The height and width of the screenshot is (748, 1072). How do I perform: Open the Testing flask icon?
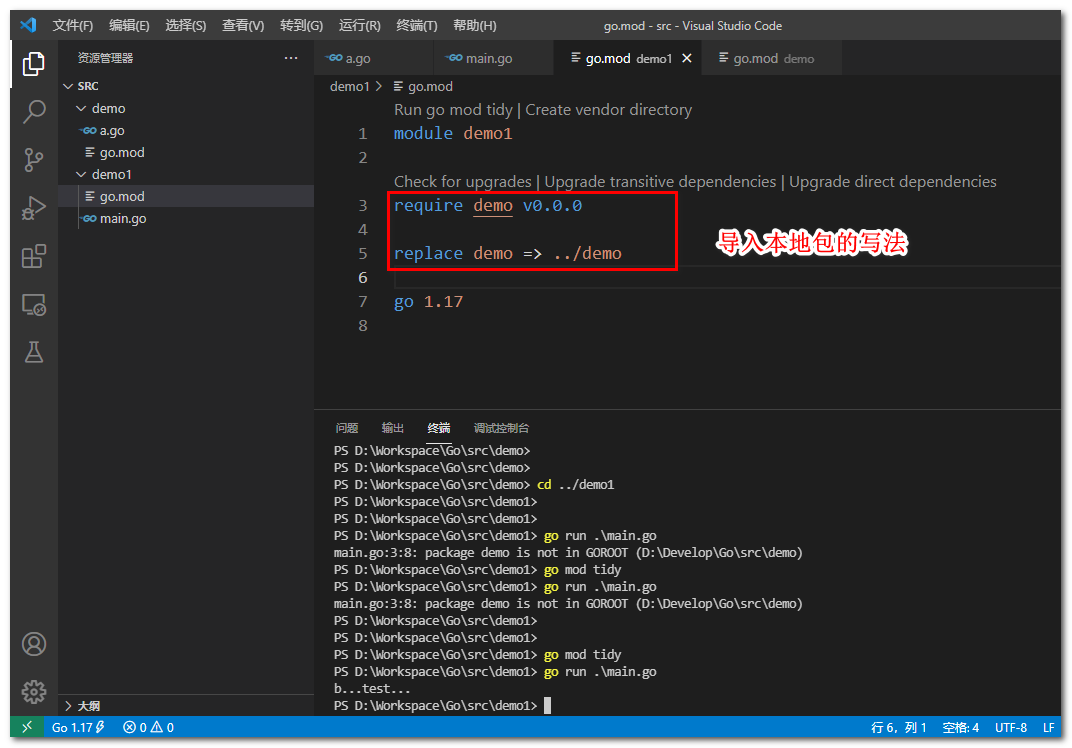34,353
